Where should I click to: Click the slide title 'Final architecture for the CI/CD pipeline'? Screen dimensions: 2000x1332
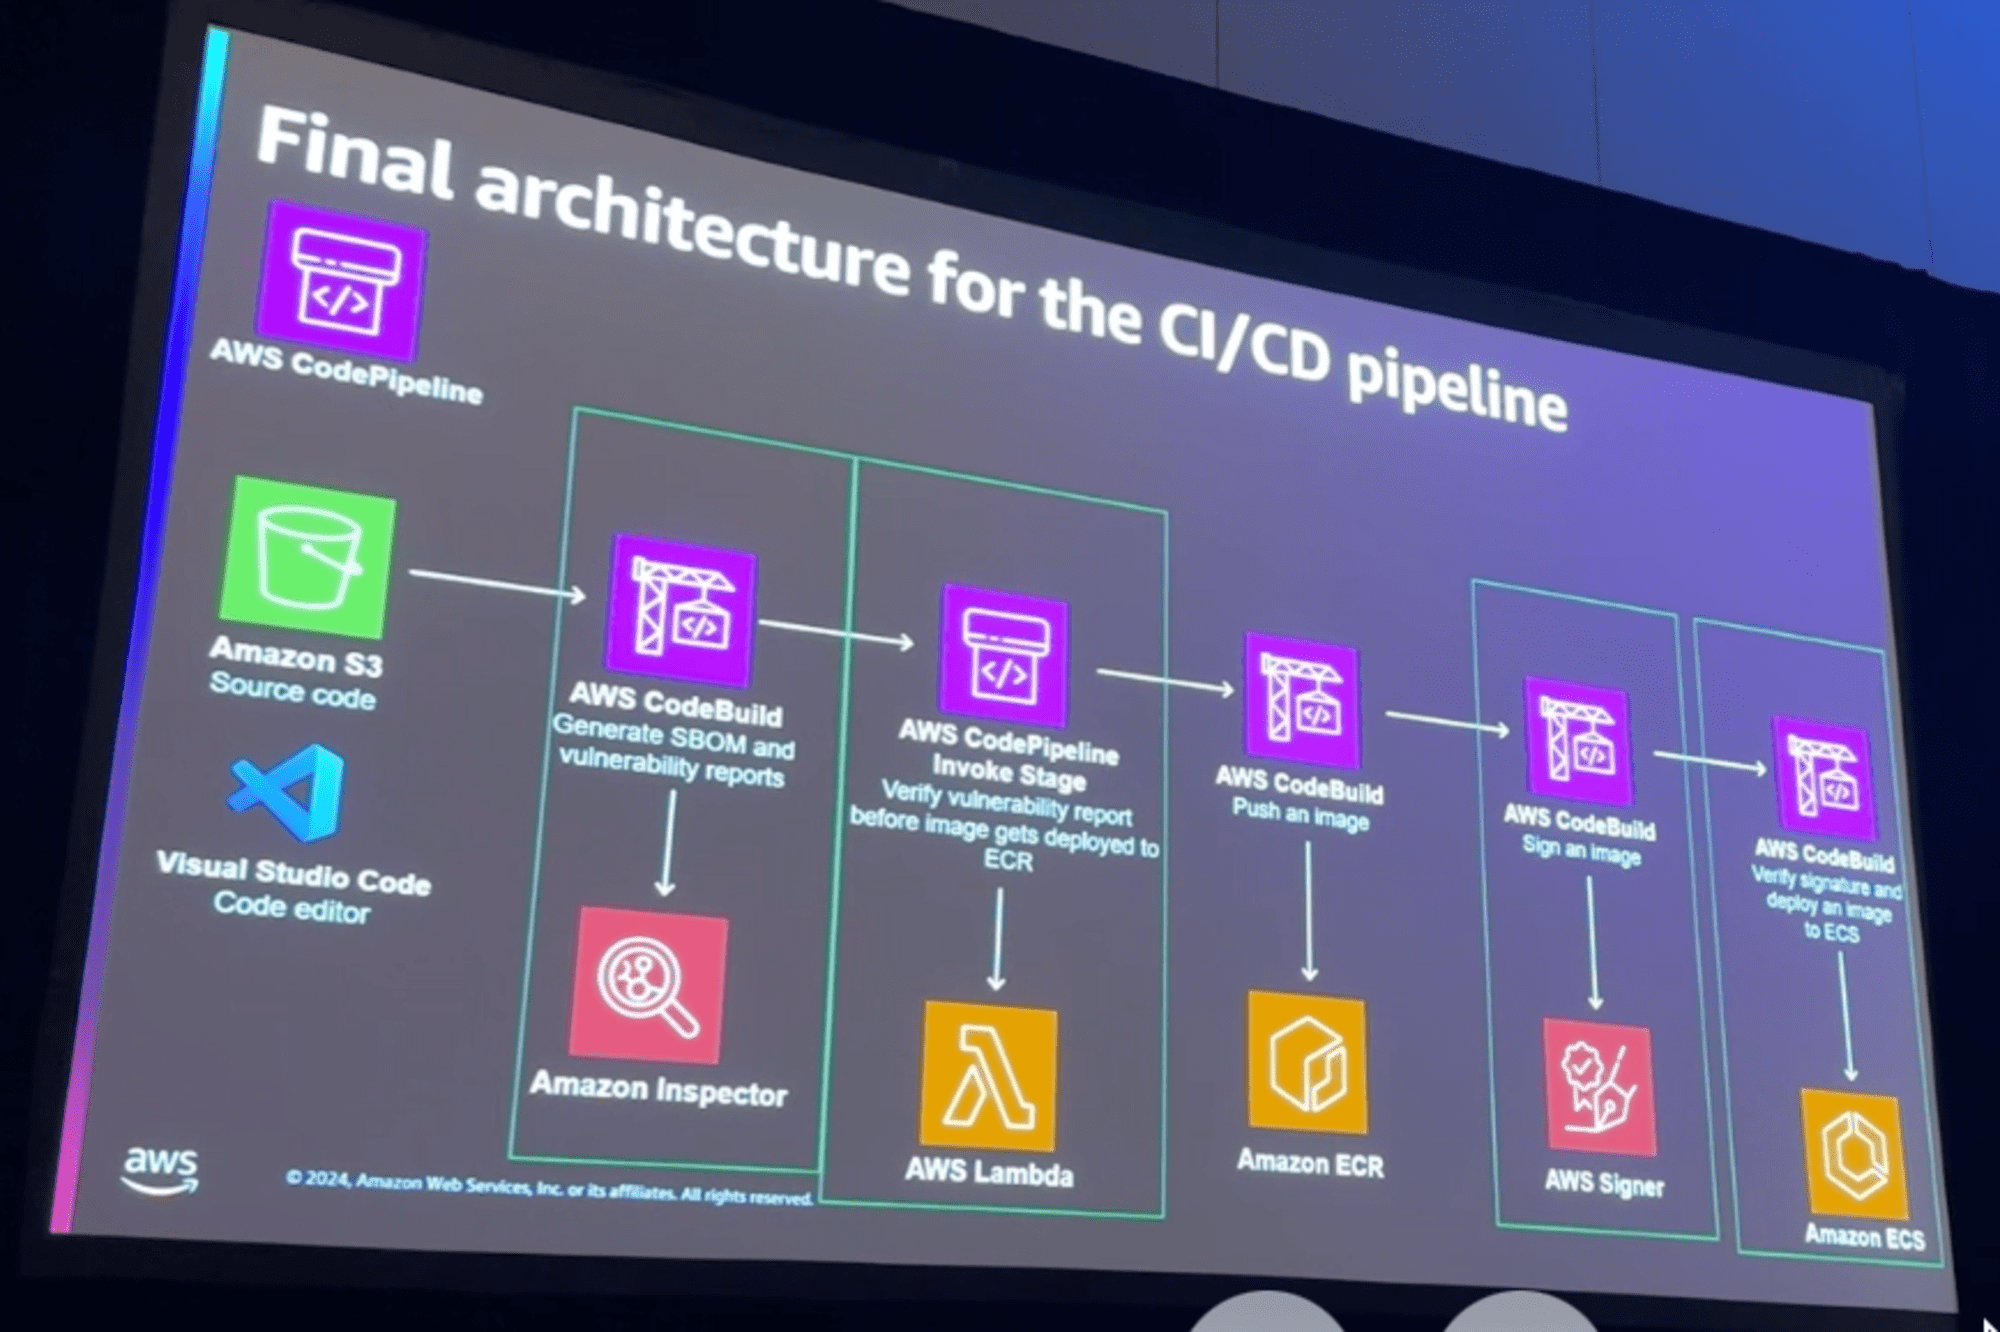tap(911, 268)
